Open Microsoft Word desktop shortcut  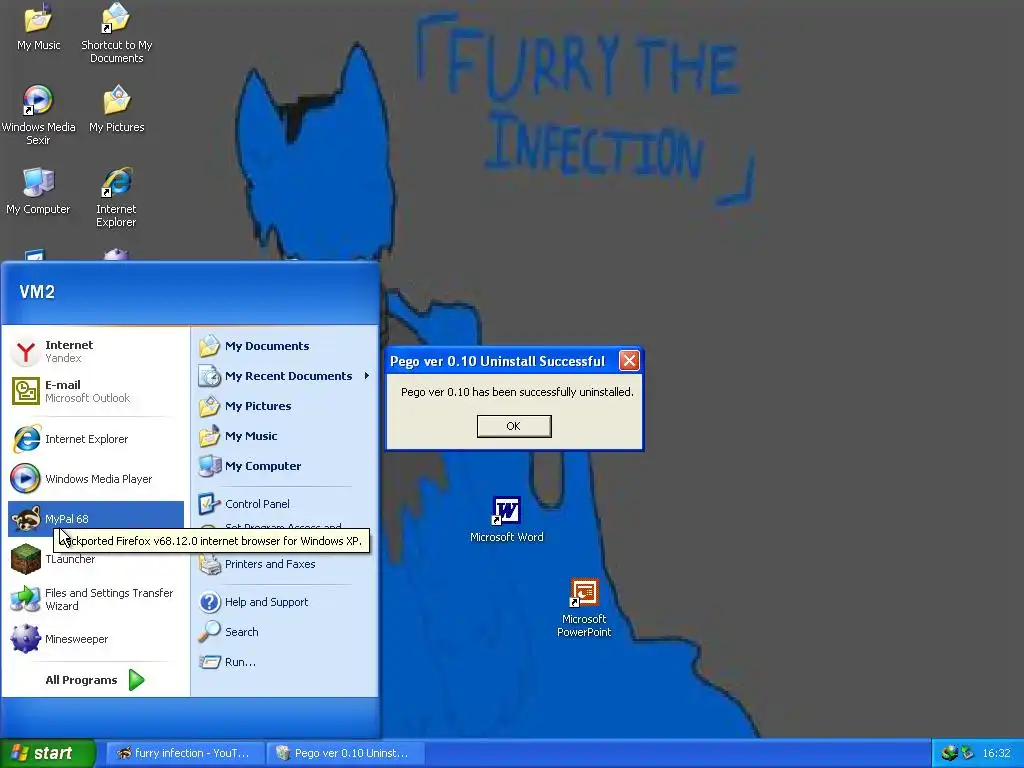pyautogui.click(x=507, y=520)
